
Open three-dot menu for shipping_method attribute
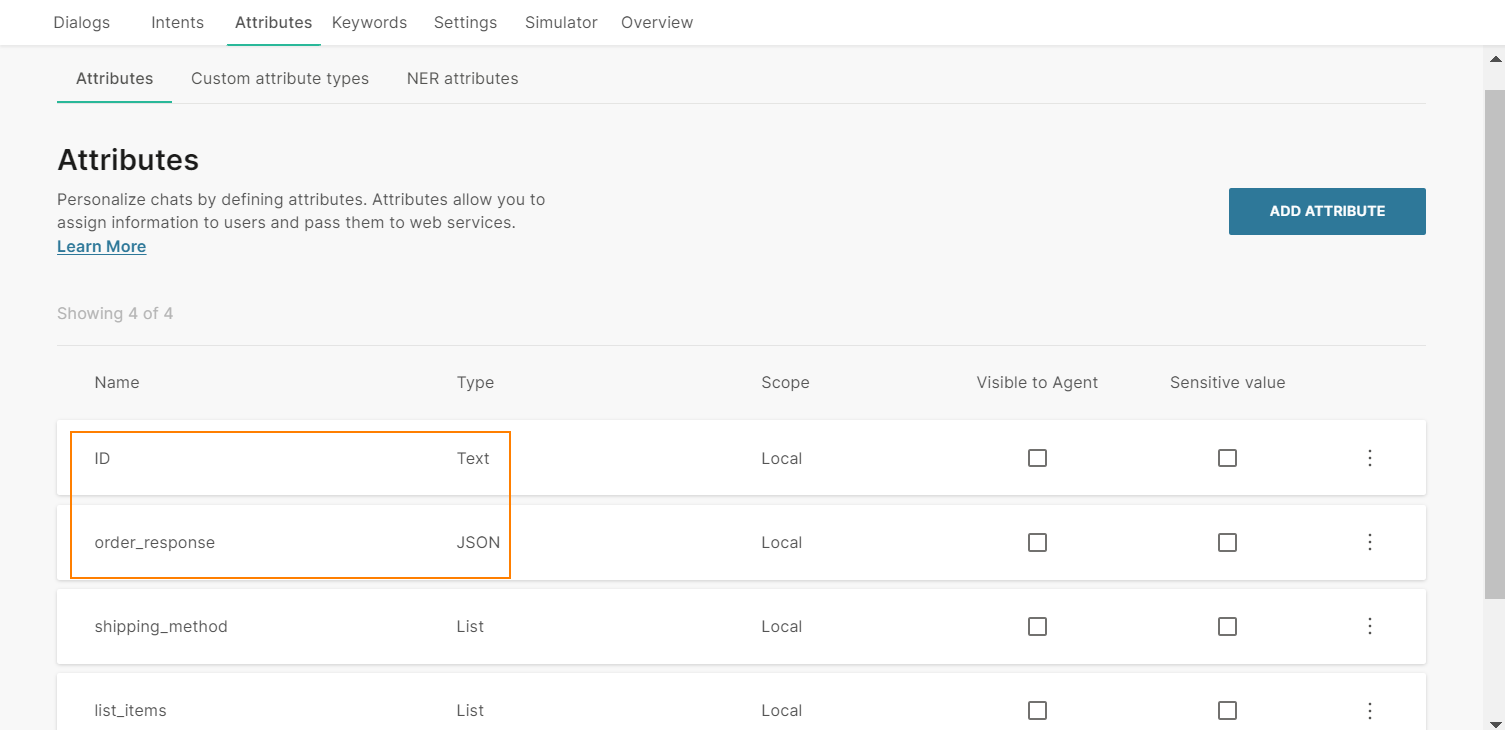click(1370, 626)
